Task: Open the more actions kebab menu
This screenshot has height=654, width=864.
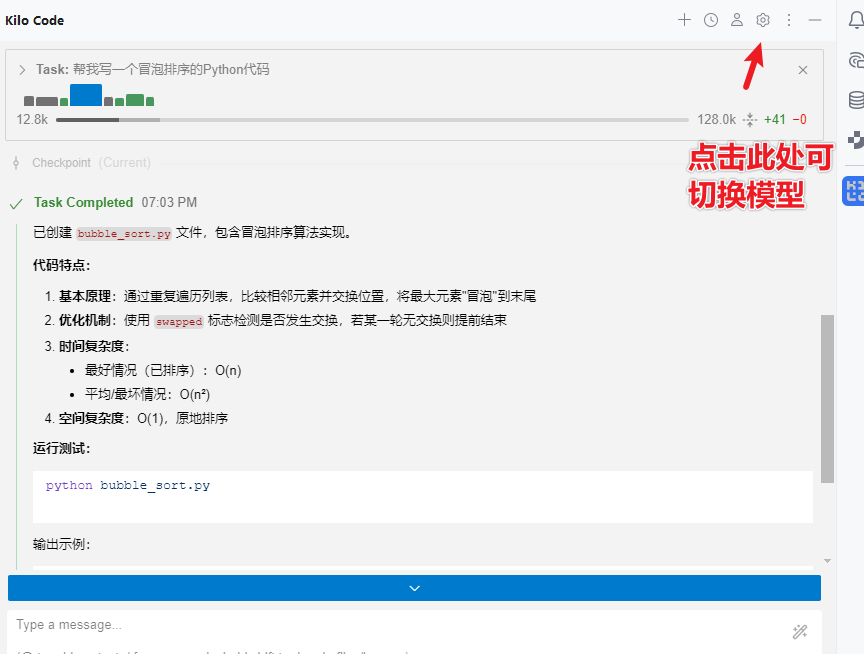Action: point(789,20)
